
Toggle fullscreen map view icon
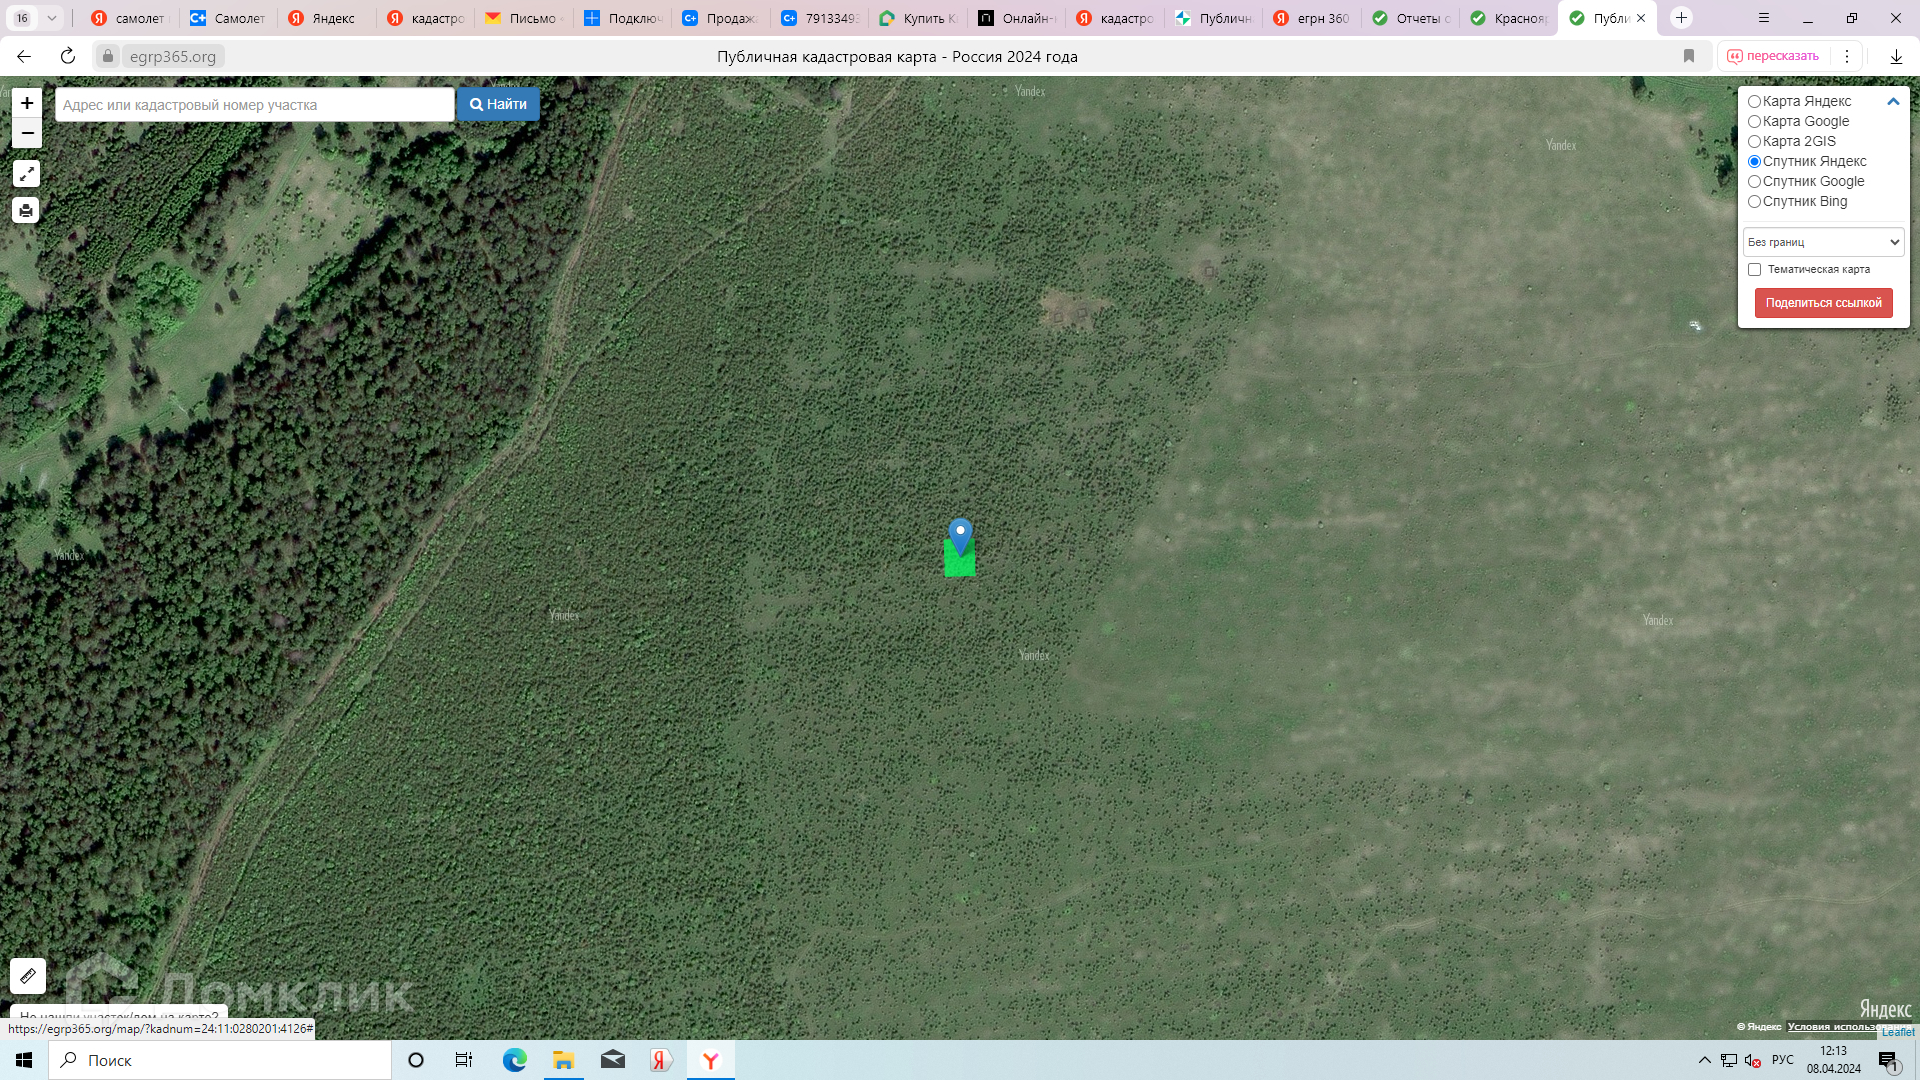[26, 174]
